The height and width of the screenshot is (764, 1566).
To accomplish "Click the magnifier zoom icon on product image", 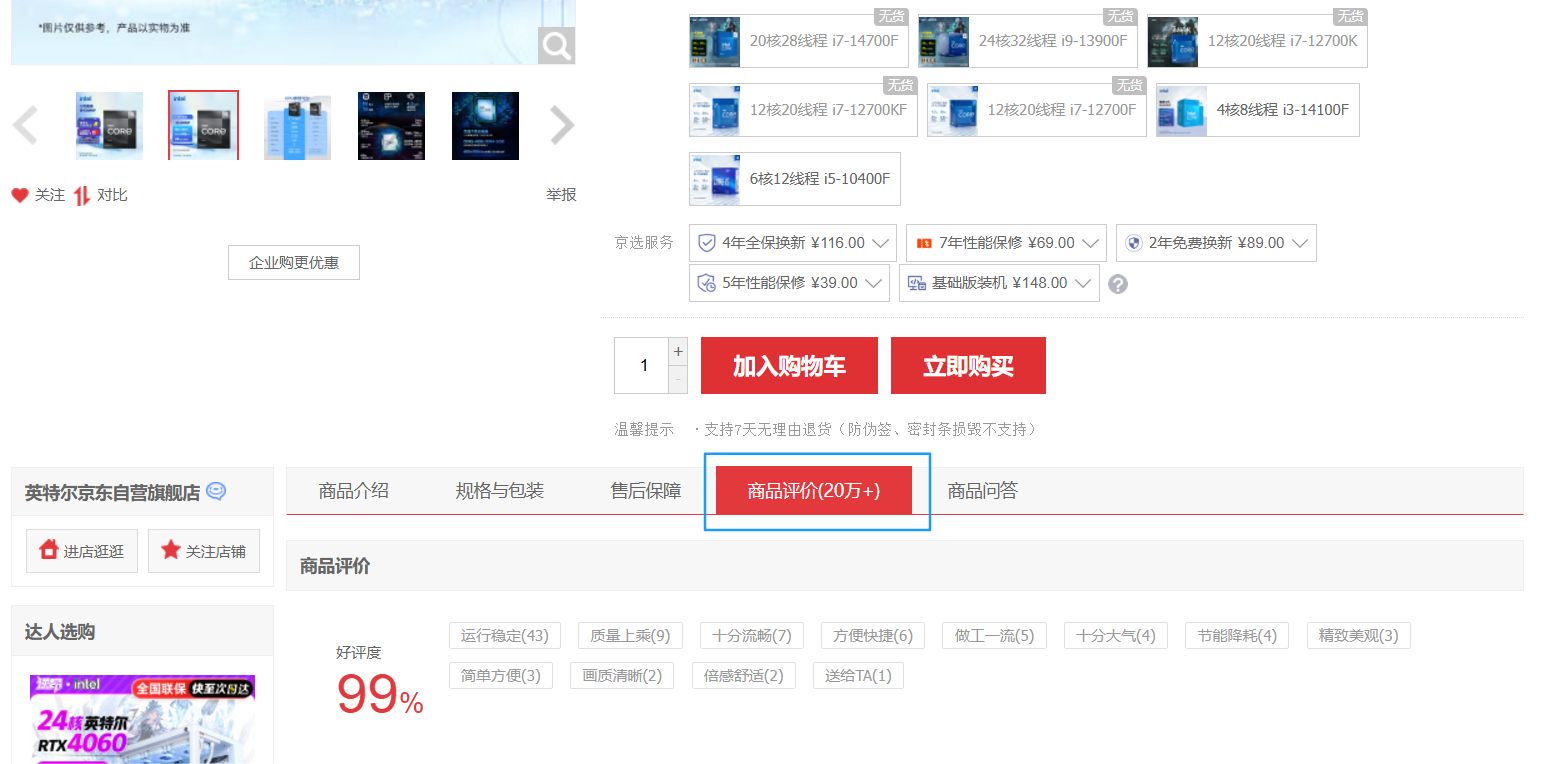I will tap(557, 45).
